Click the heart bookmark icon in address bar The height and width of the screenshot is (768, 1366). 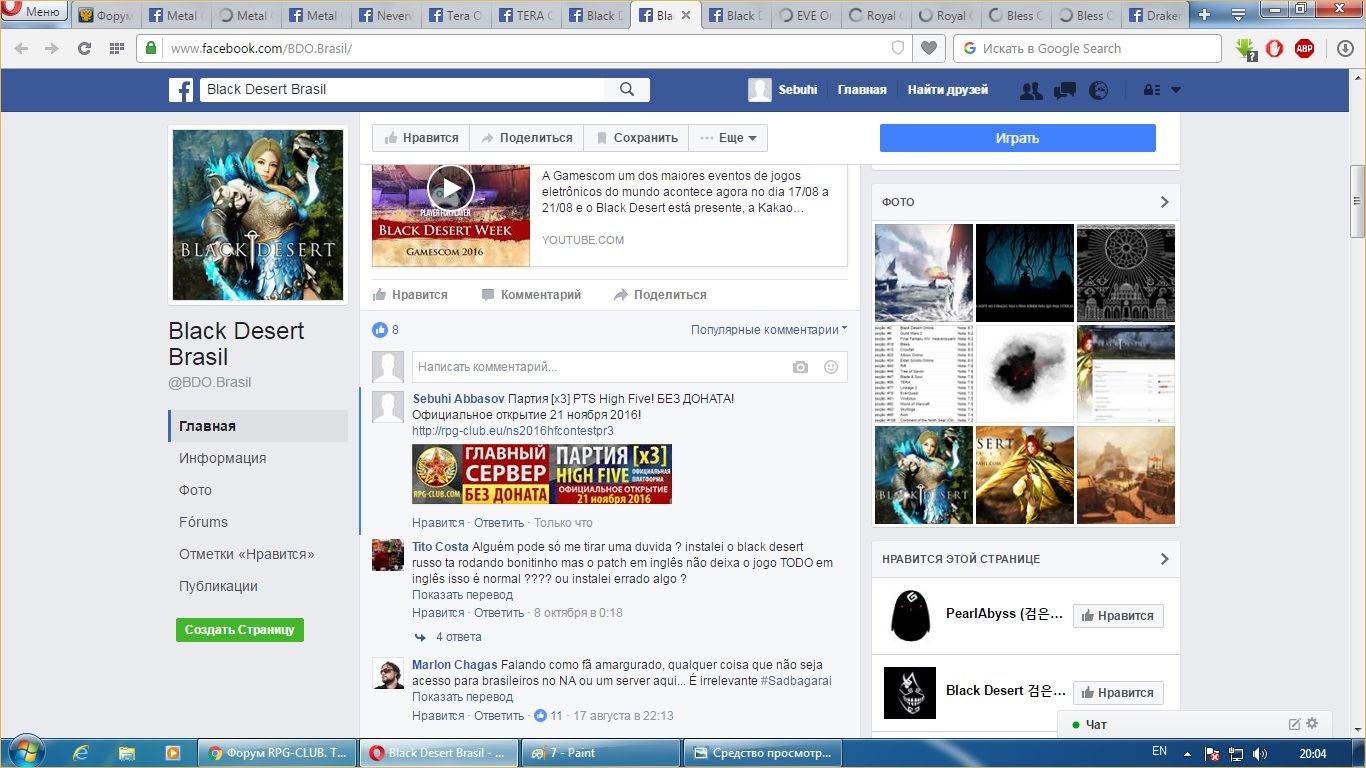(929, 48)
